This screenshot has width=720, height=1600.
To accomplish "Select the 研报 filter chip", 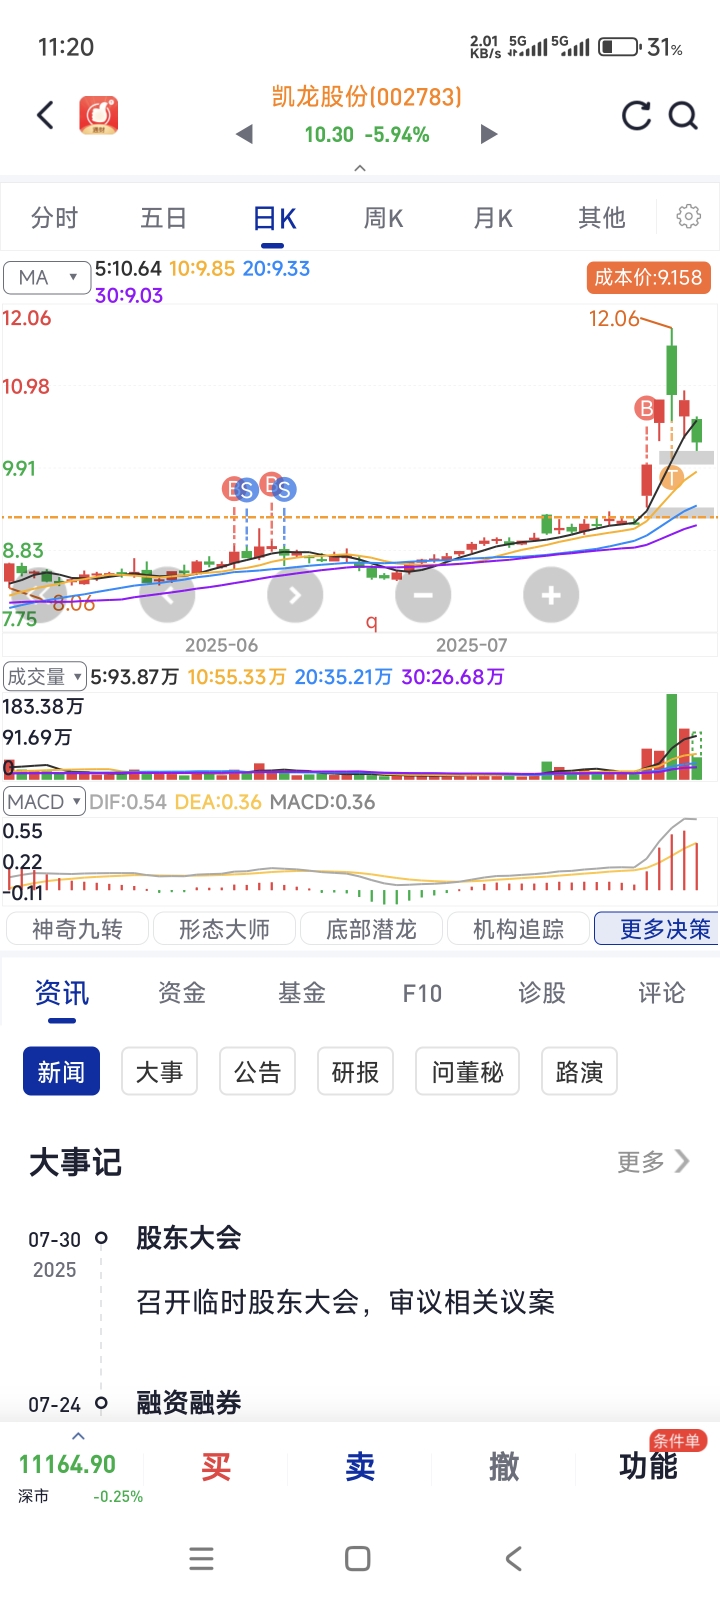I will [355, 1072].
